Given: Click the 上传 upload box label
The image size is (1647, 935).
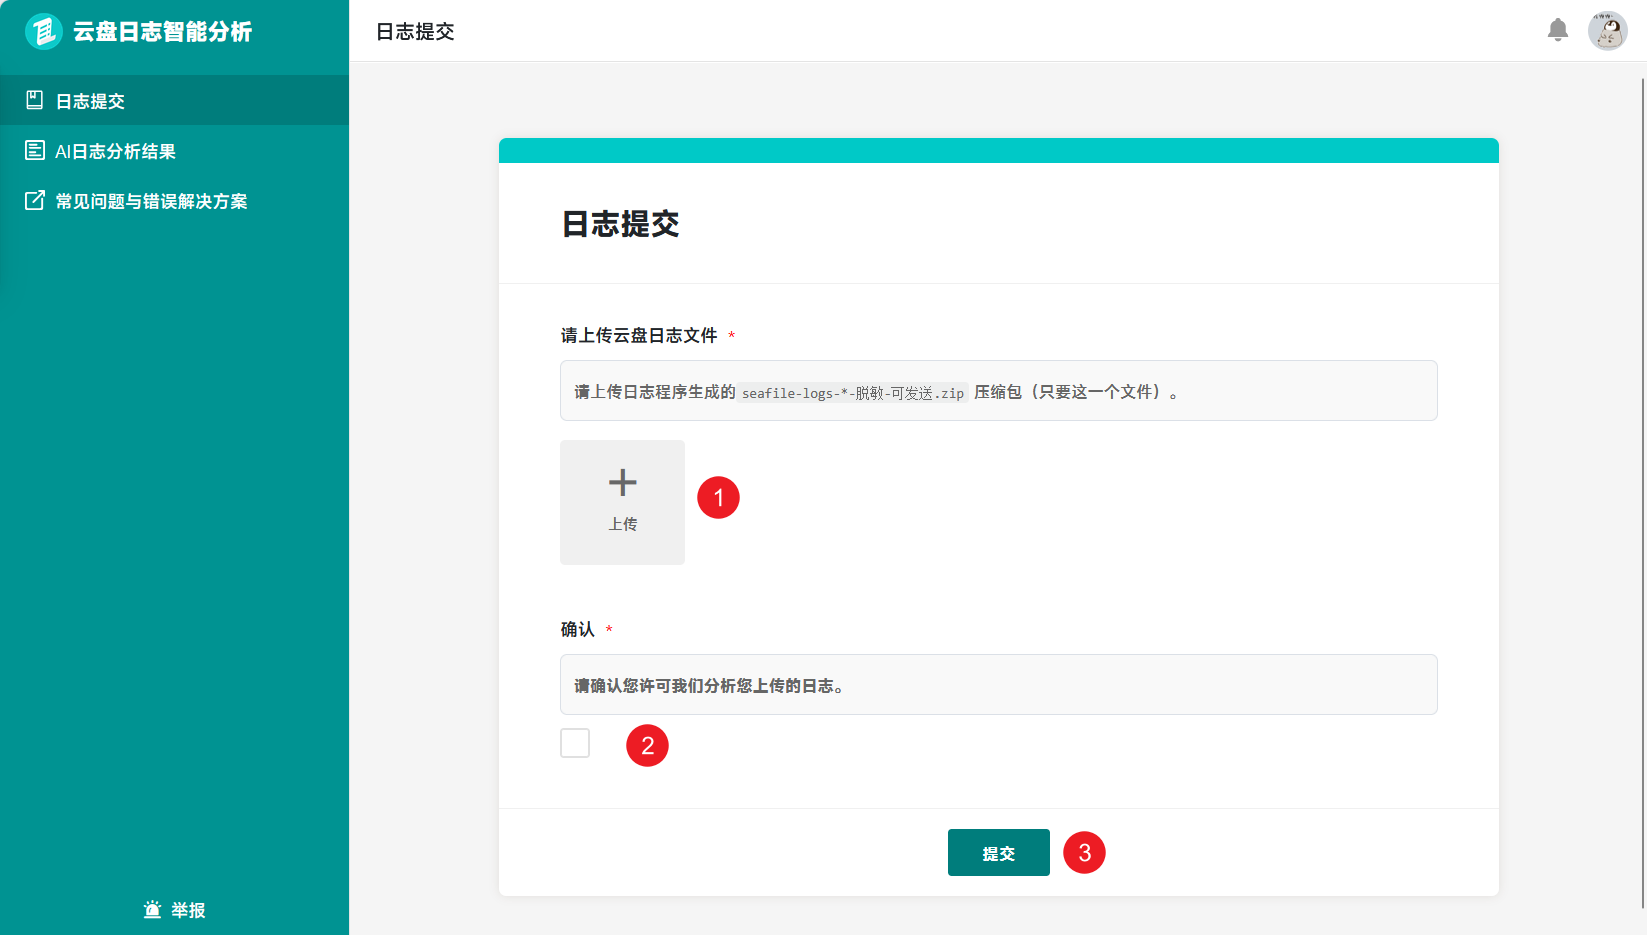Looking at the screenshot, I should (x=622, y=524).
